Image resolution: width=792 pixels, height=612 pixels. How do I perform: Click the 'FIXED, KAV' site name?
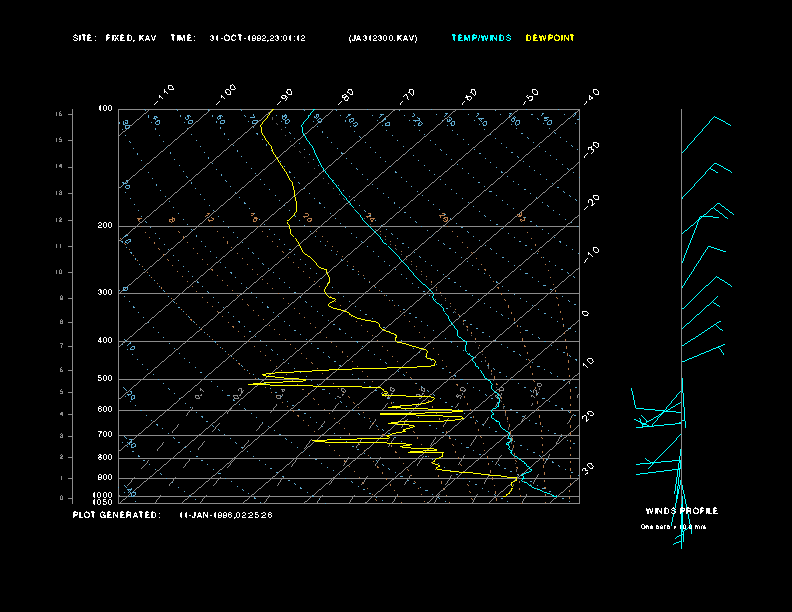pos(131,38)
